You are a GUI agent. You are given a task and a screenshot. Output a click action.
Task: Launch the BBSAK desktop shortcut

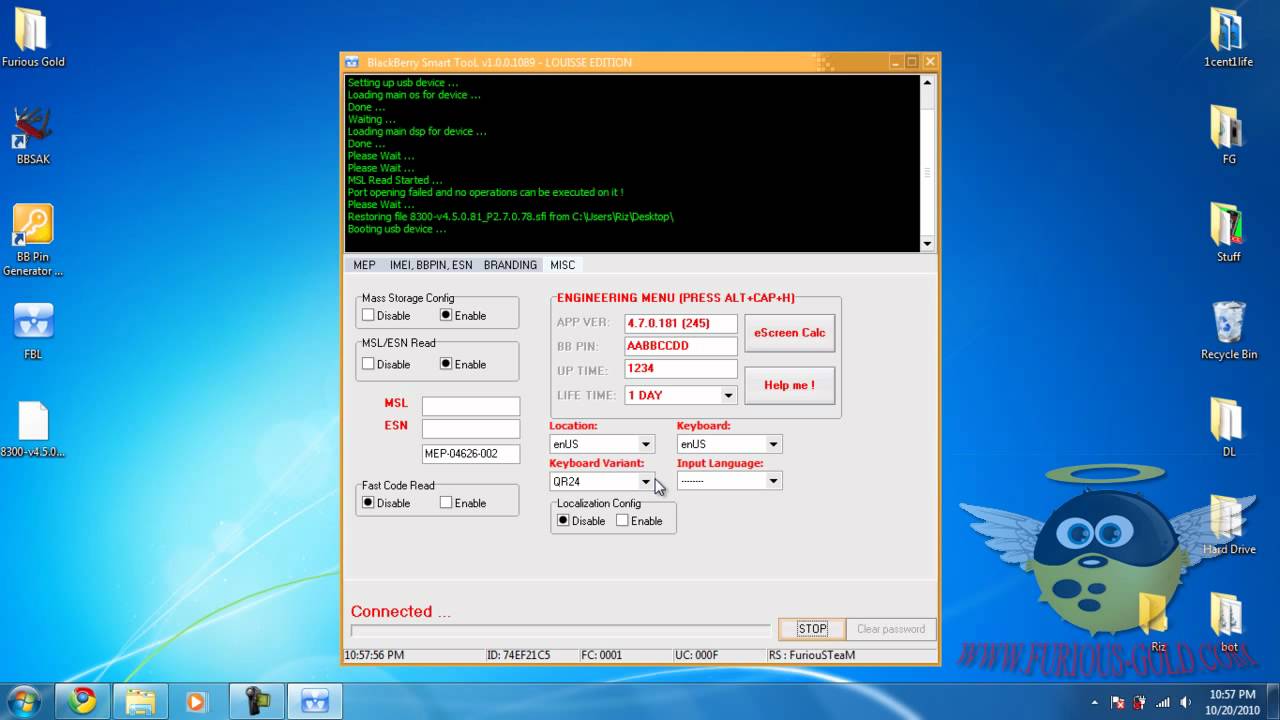click(x=33, y=135)
